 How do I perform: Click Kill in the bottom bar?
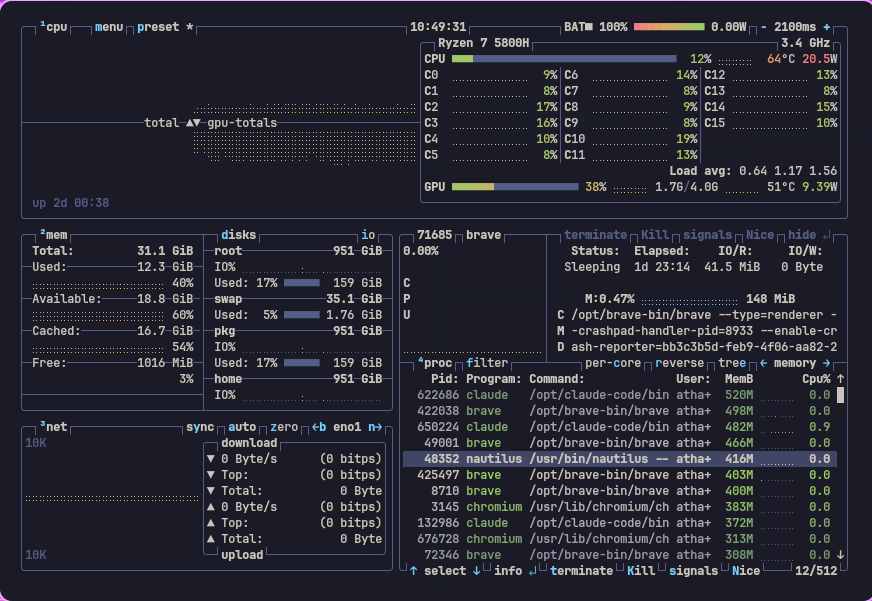pos(641,571)
